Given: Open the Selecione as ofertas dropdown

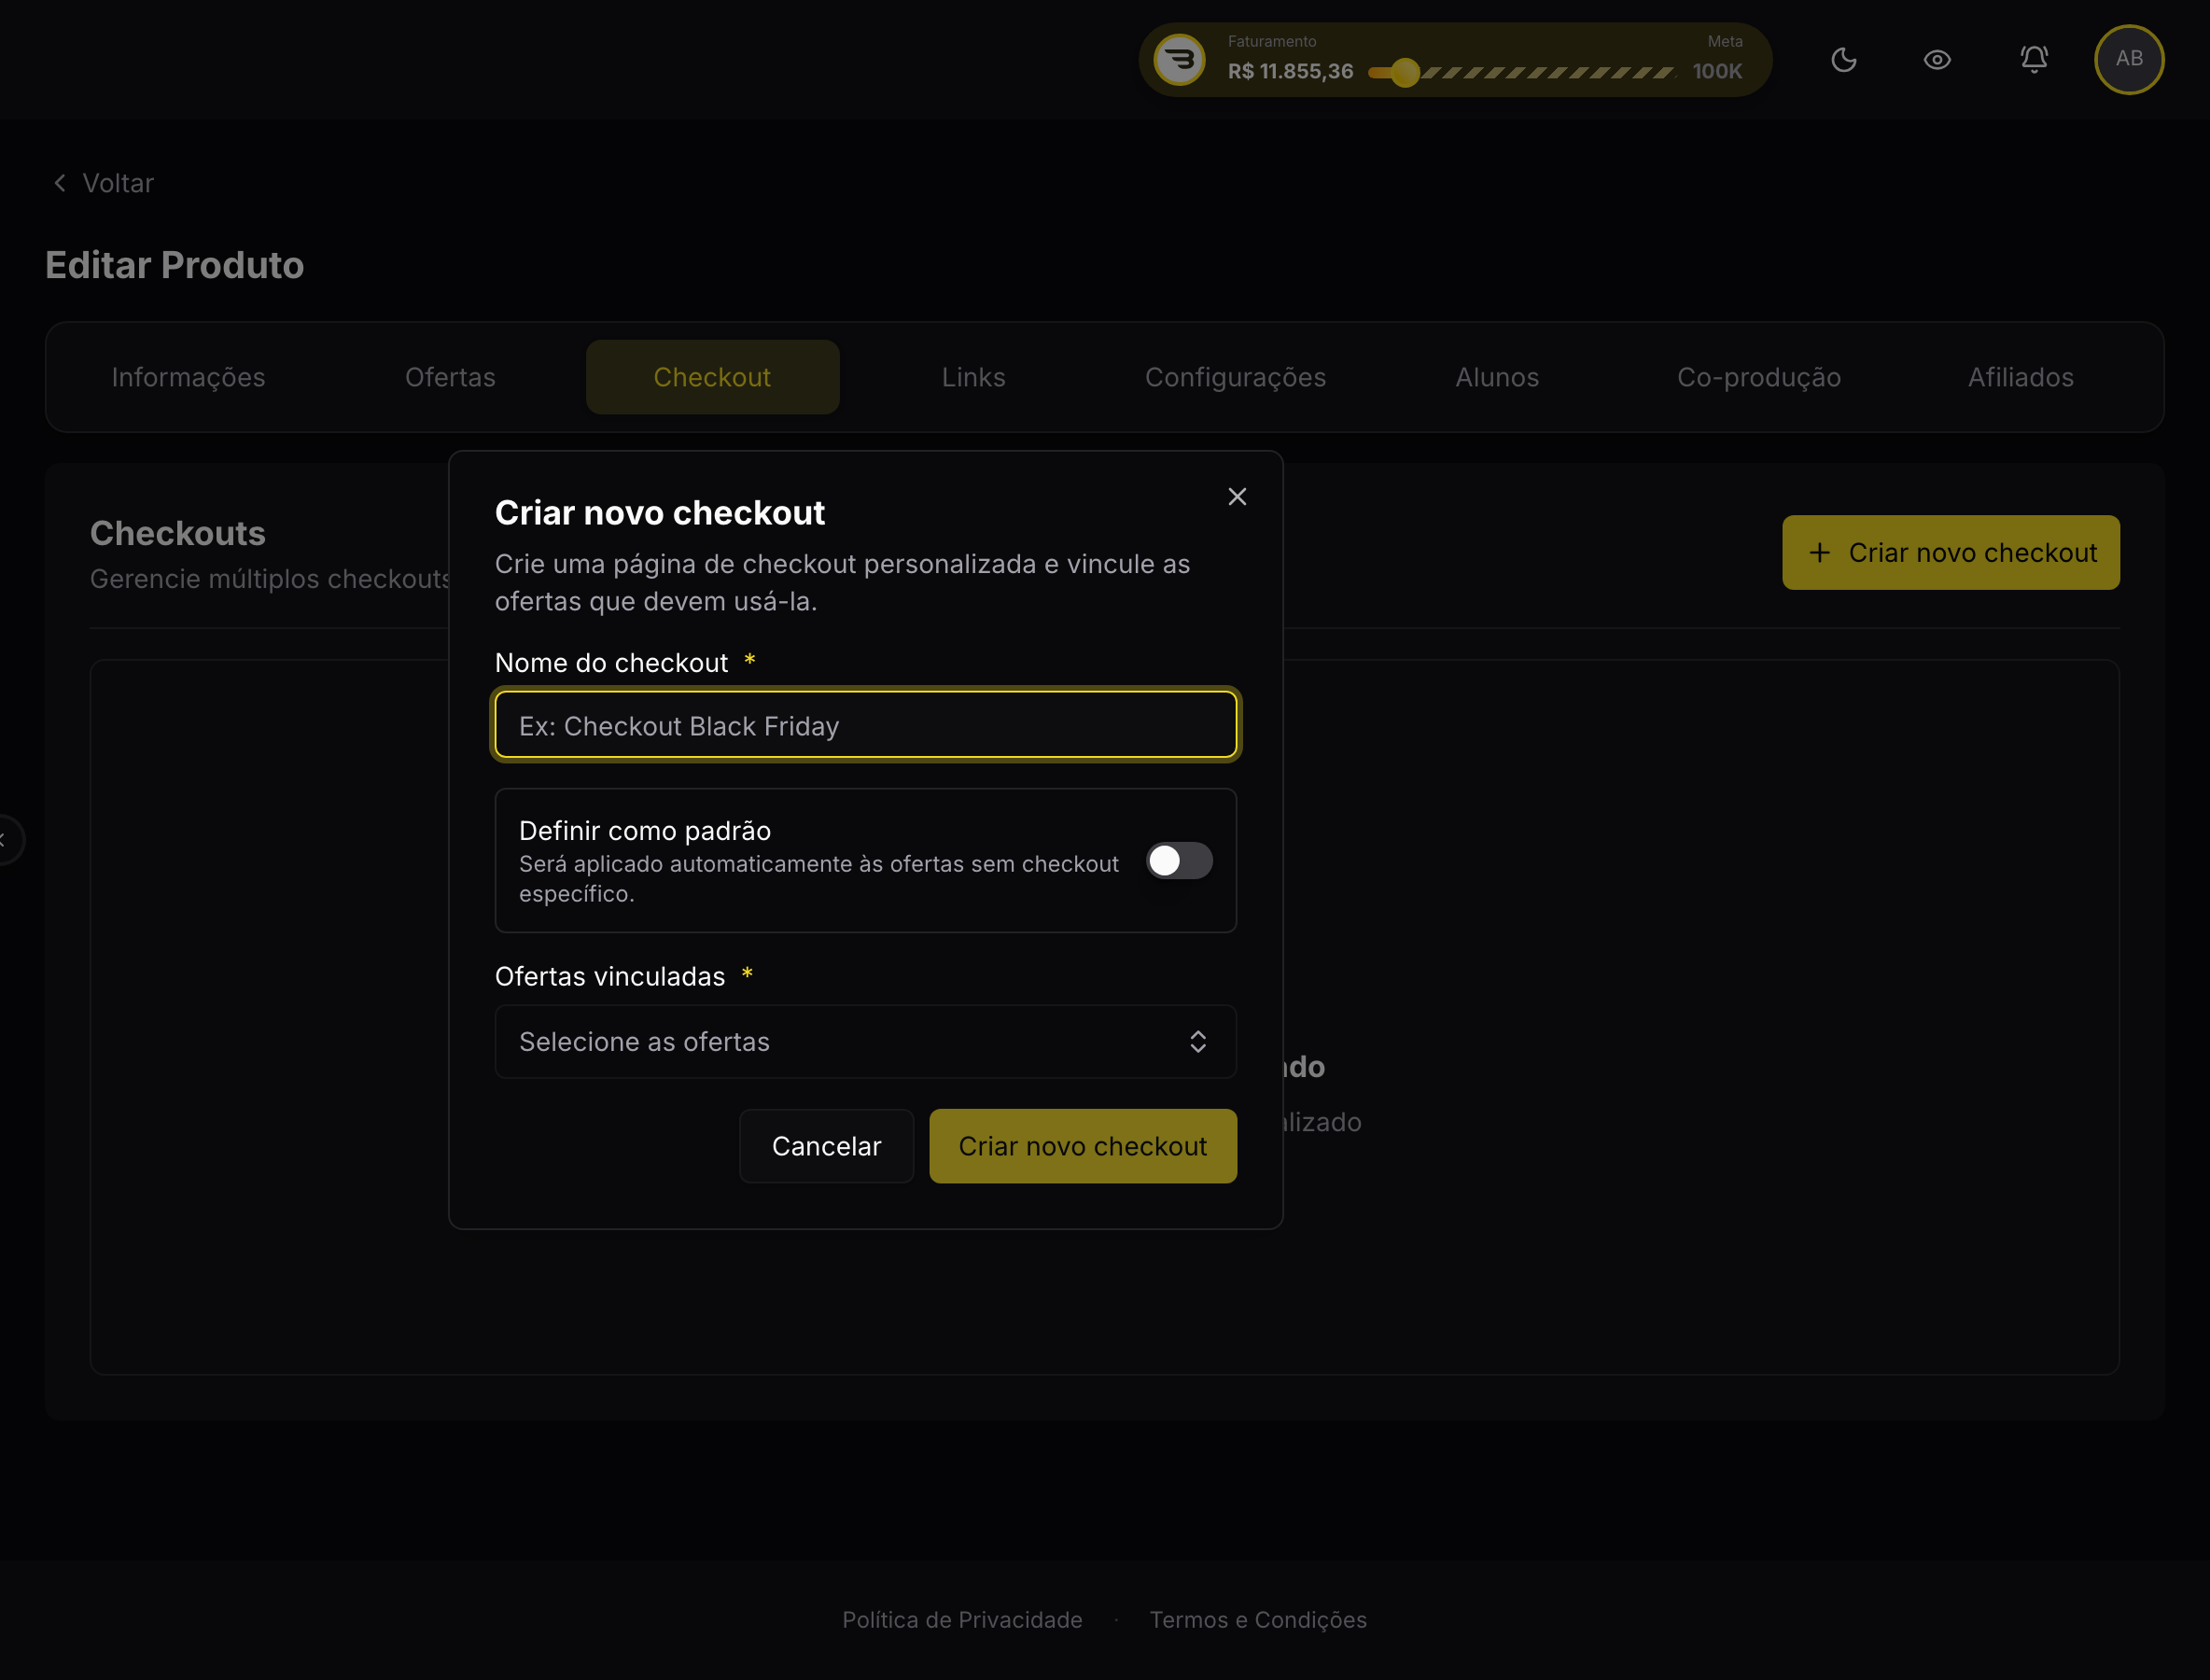Looking at the screenshot, I should (865, 1042).
